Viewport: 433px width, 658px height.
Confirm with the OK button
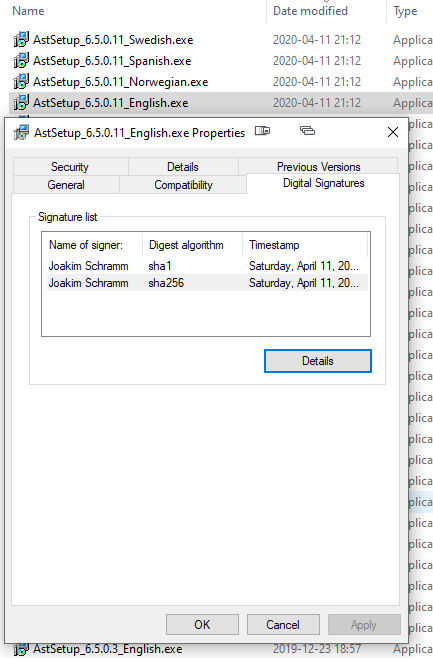[x=202, y=624]
